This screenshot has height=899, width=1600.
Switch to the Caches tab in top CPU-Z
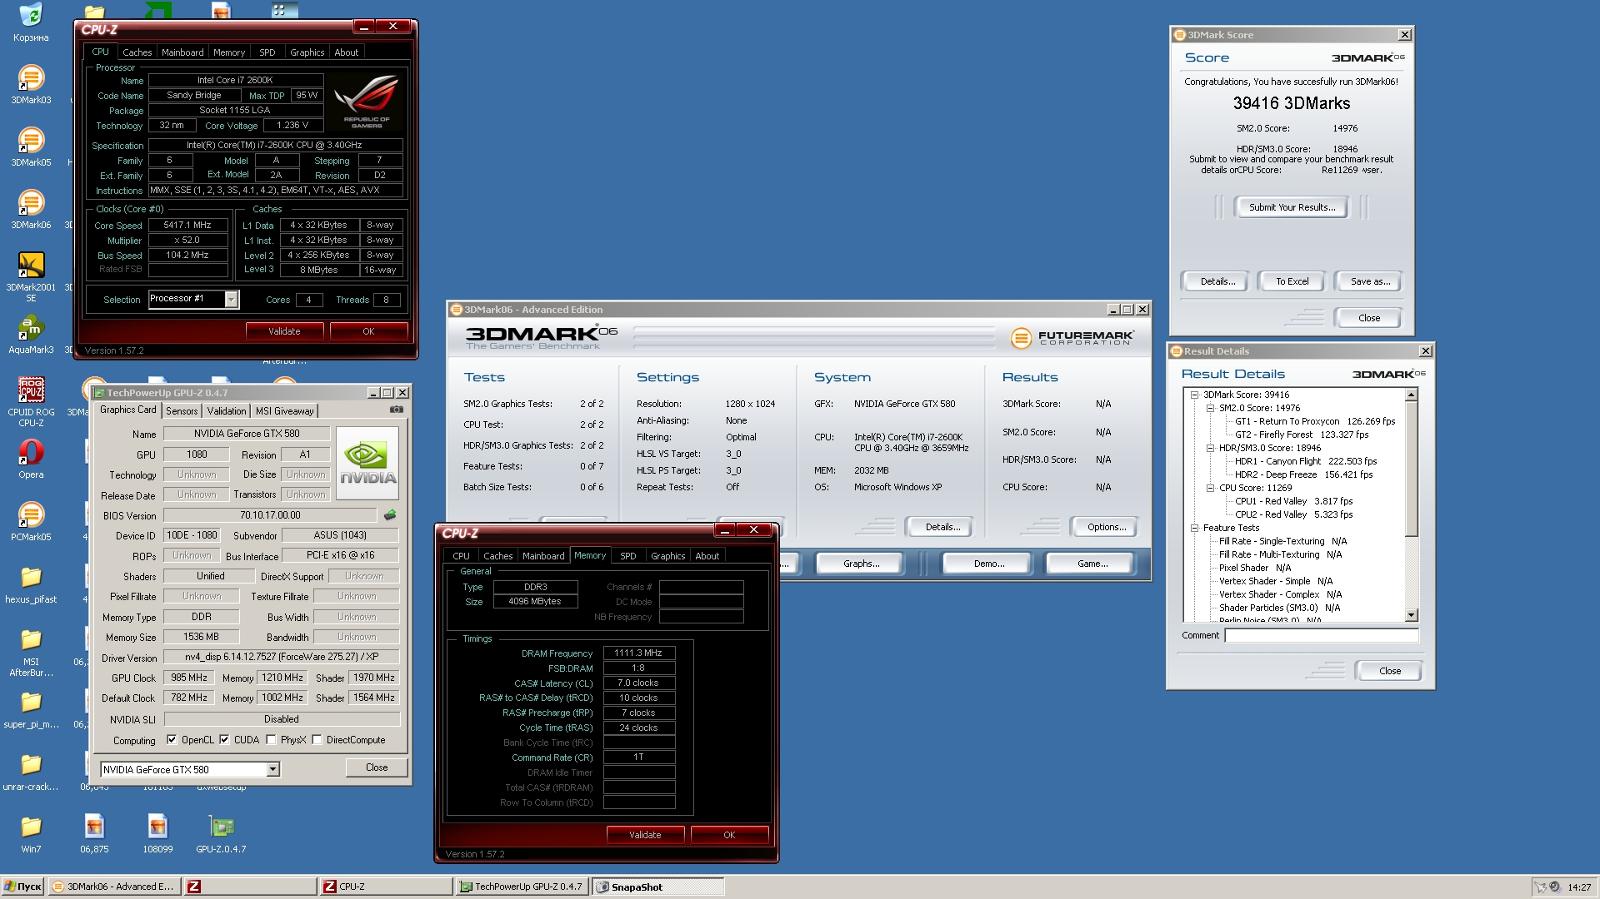[137, 52]
